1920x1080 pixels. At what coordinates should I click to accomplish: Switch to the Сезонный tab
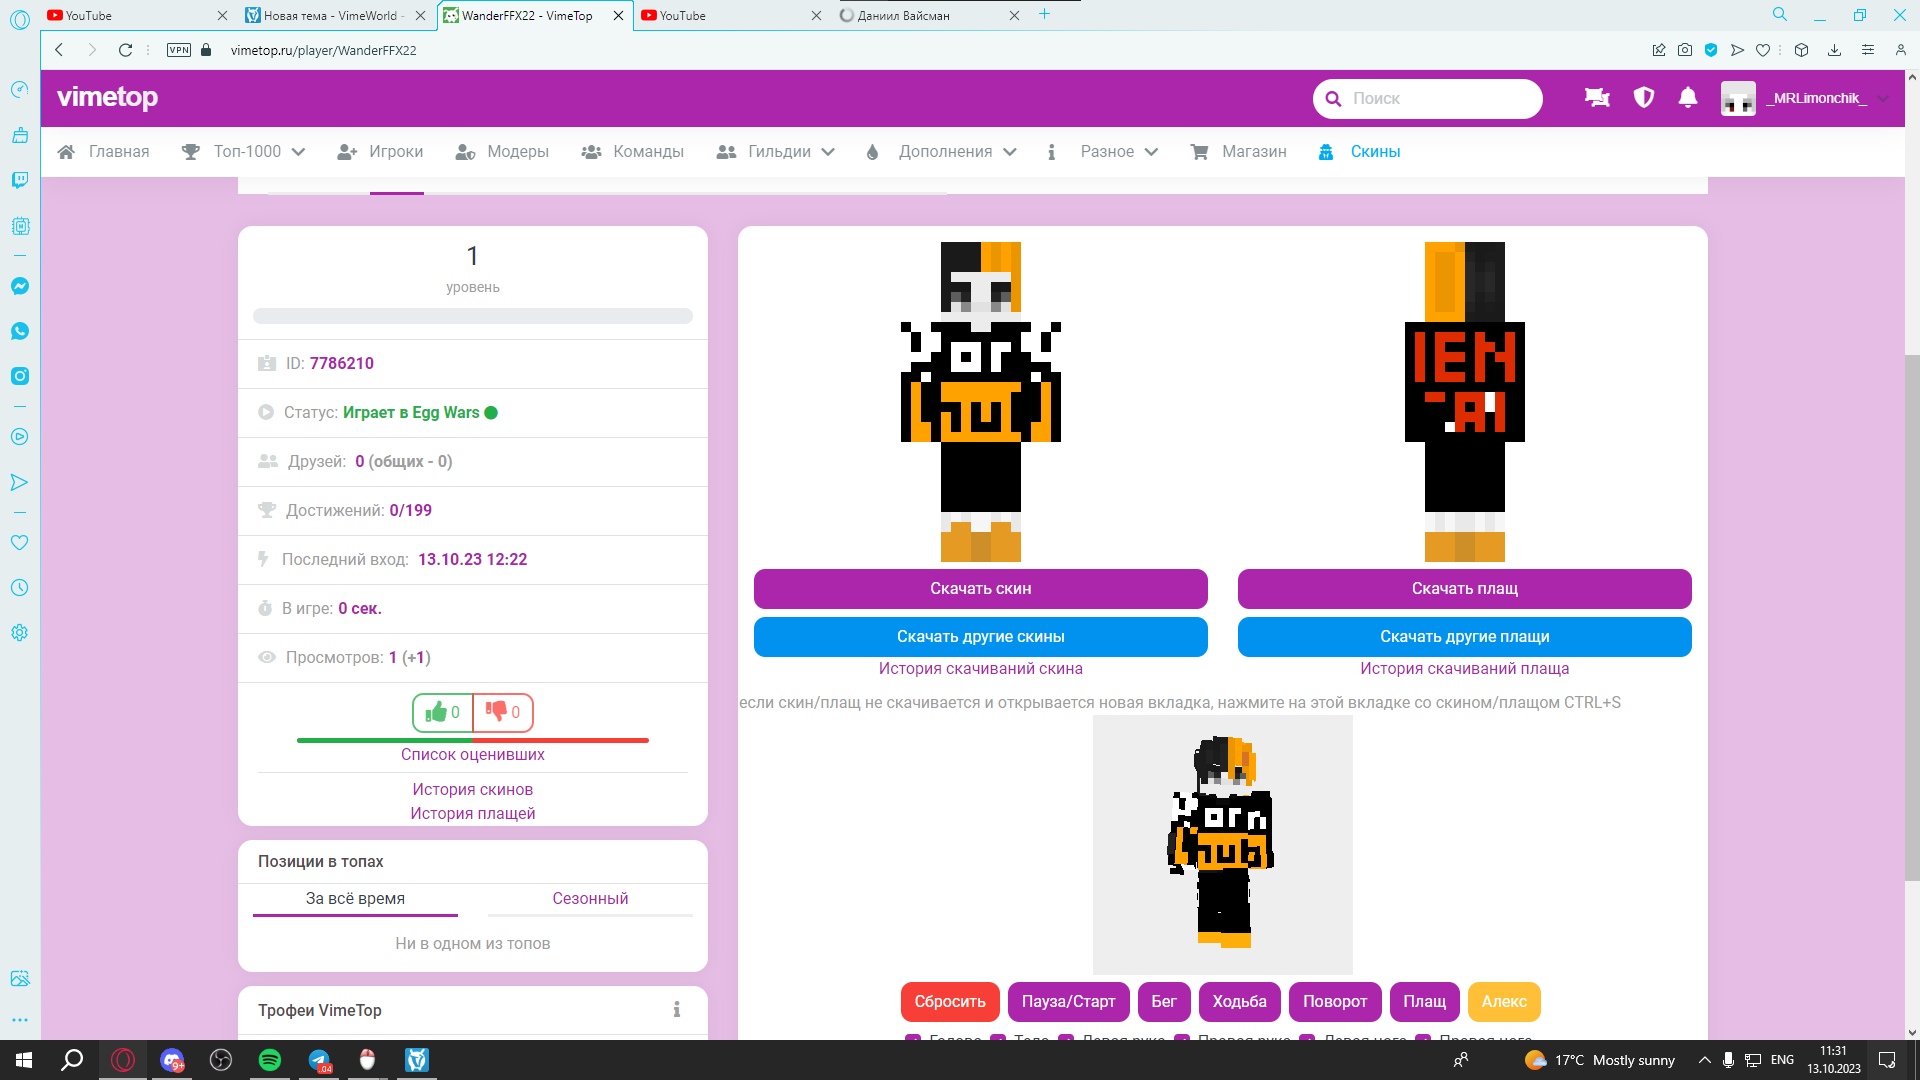(590, 898)
